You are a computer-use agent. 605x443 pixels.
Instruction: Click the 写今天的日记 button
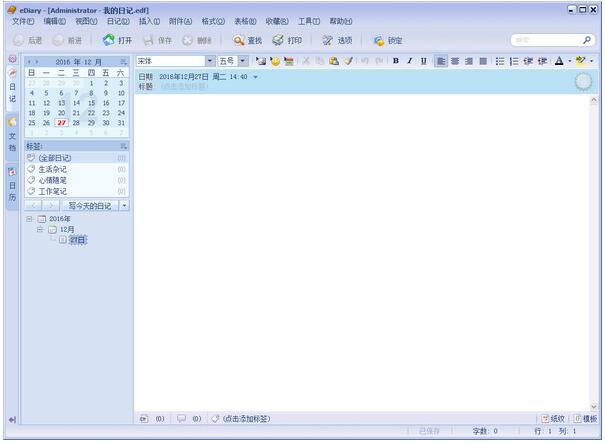(x=90, y=205)
